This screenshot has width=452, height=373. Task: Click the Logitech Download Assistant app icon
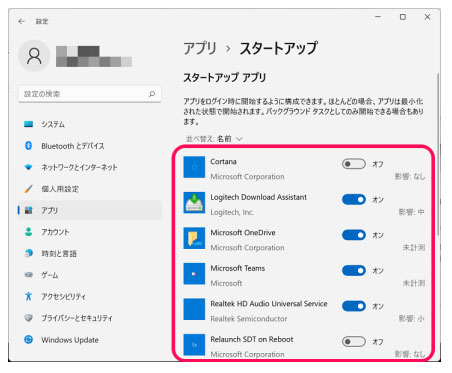194,203
